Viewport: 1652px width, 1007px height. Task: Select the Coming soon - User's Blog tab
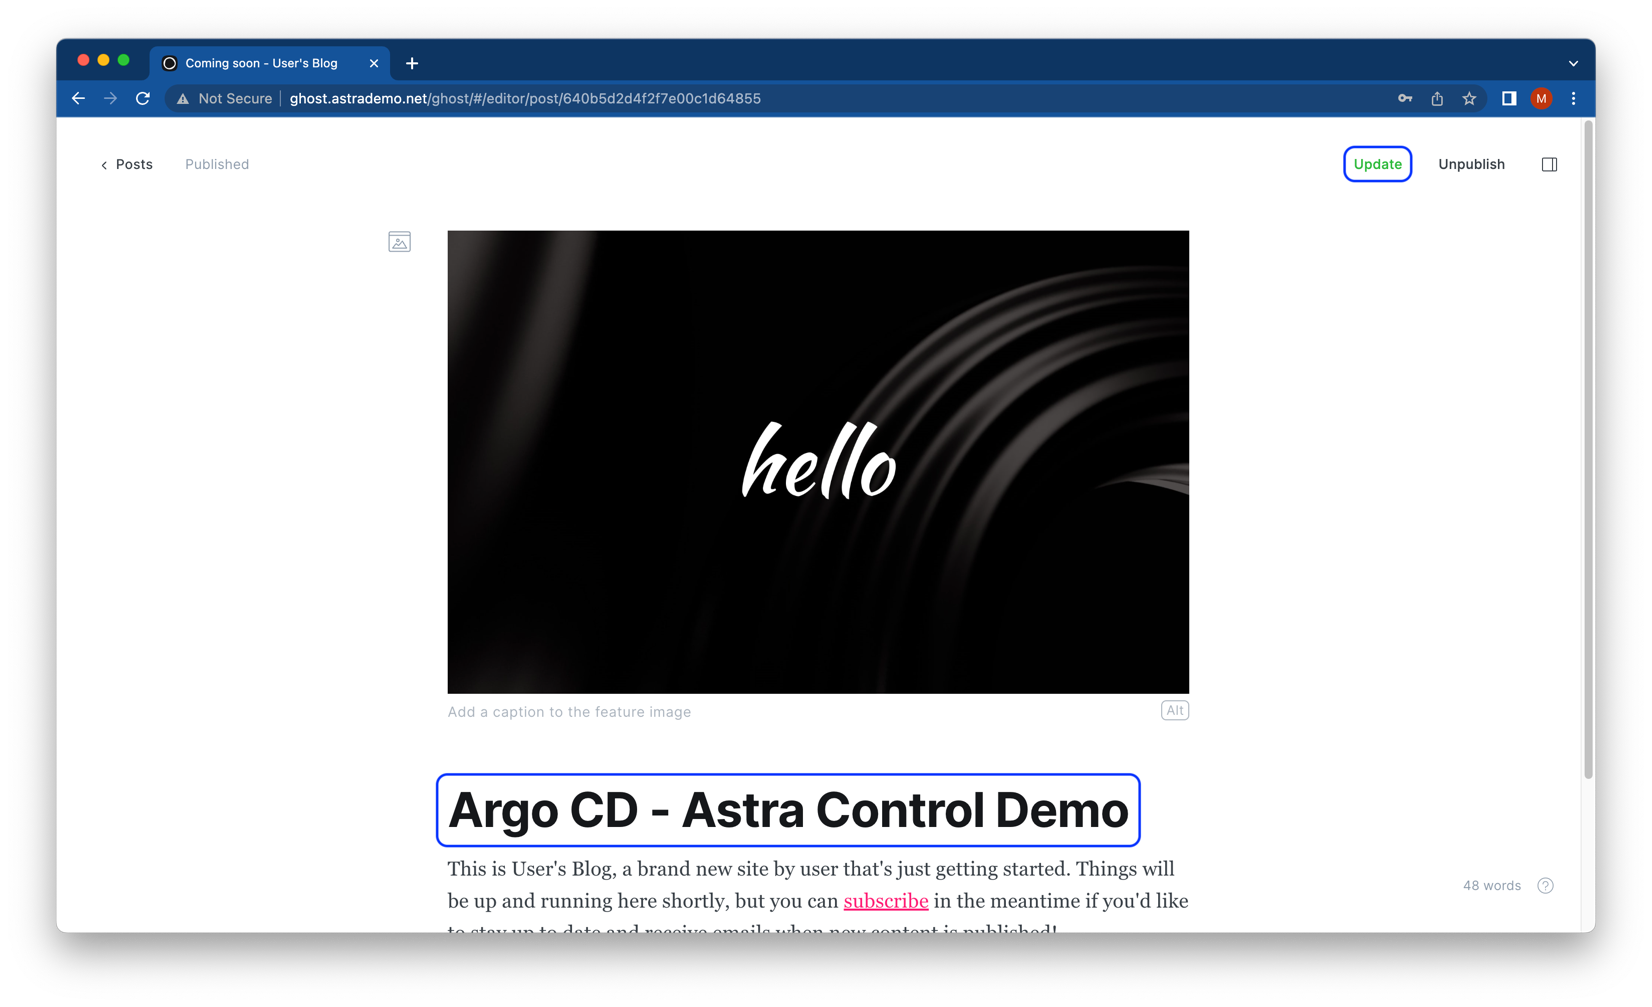[x=270, y=63]
